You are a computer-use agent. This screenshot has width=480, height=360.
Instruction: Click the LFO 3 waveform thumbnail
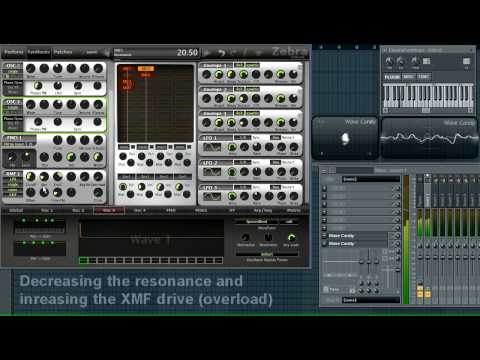click(x=212, y=196)
